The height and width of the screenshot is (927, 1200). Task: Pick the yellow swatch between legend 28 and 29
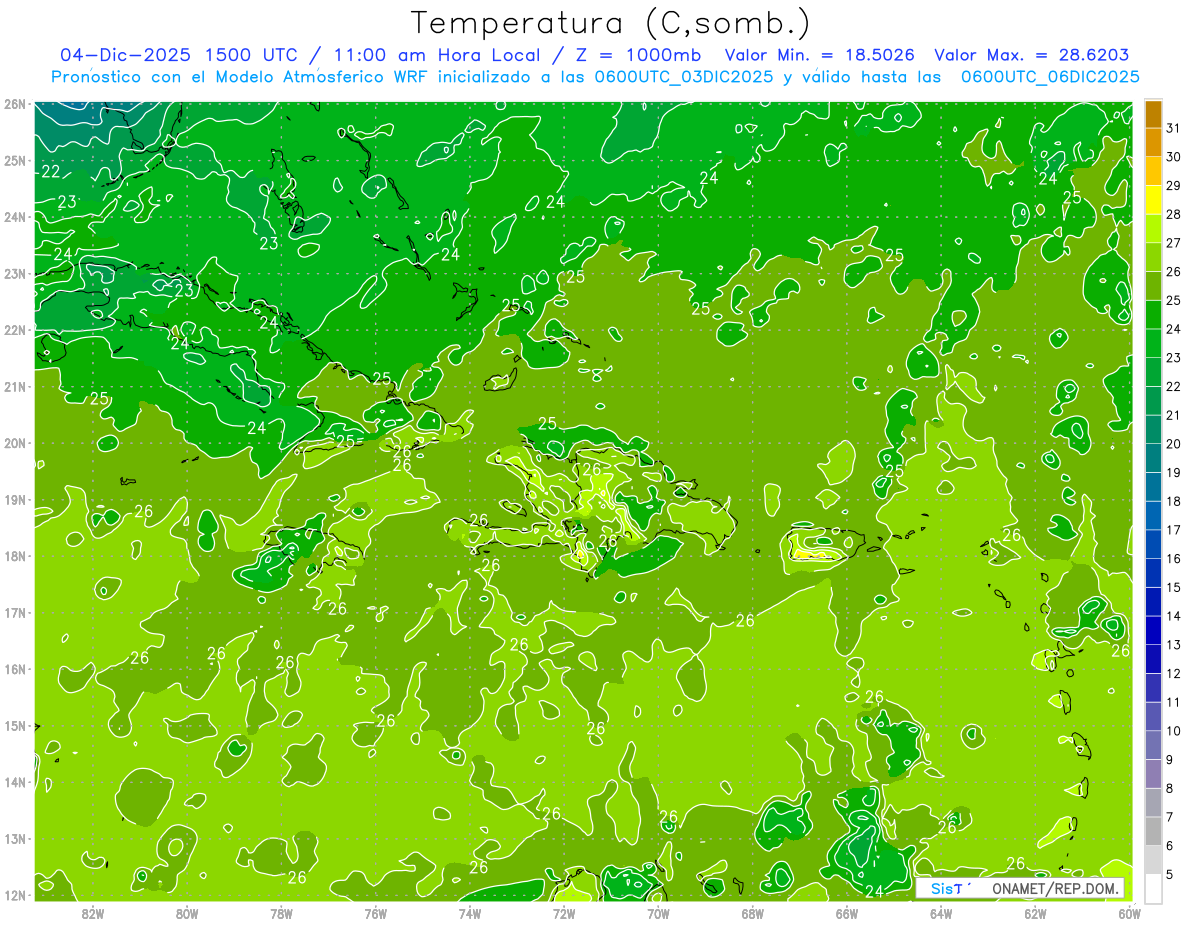pos(1154,200)
